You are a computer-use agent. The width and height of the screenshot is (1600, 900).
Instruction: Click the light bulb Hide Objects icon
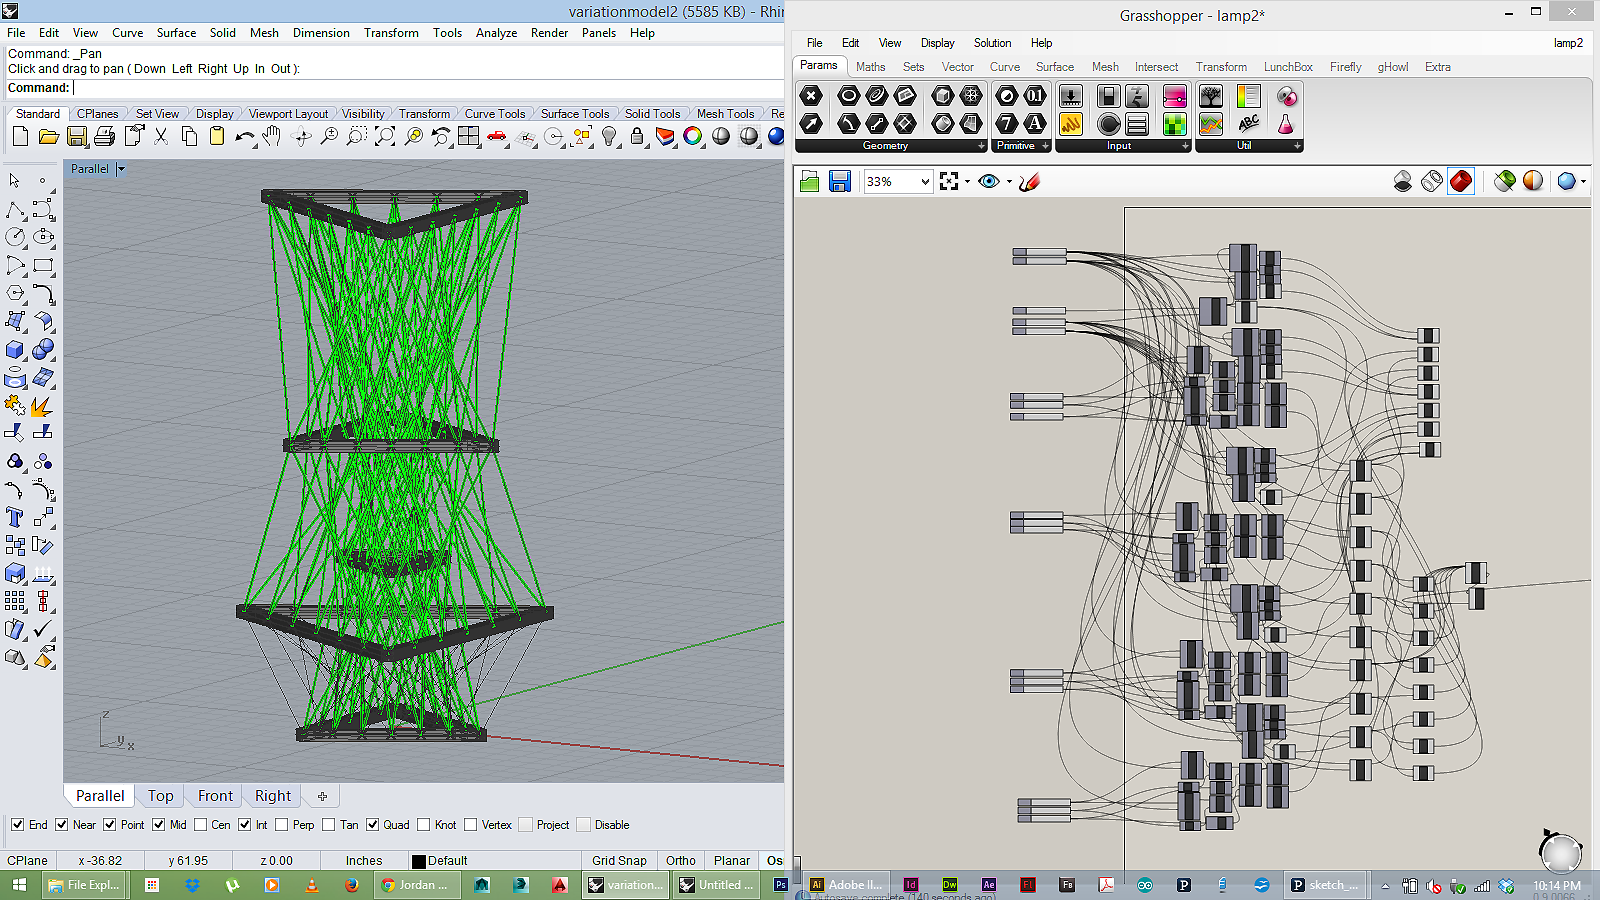coord(609,137)
